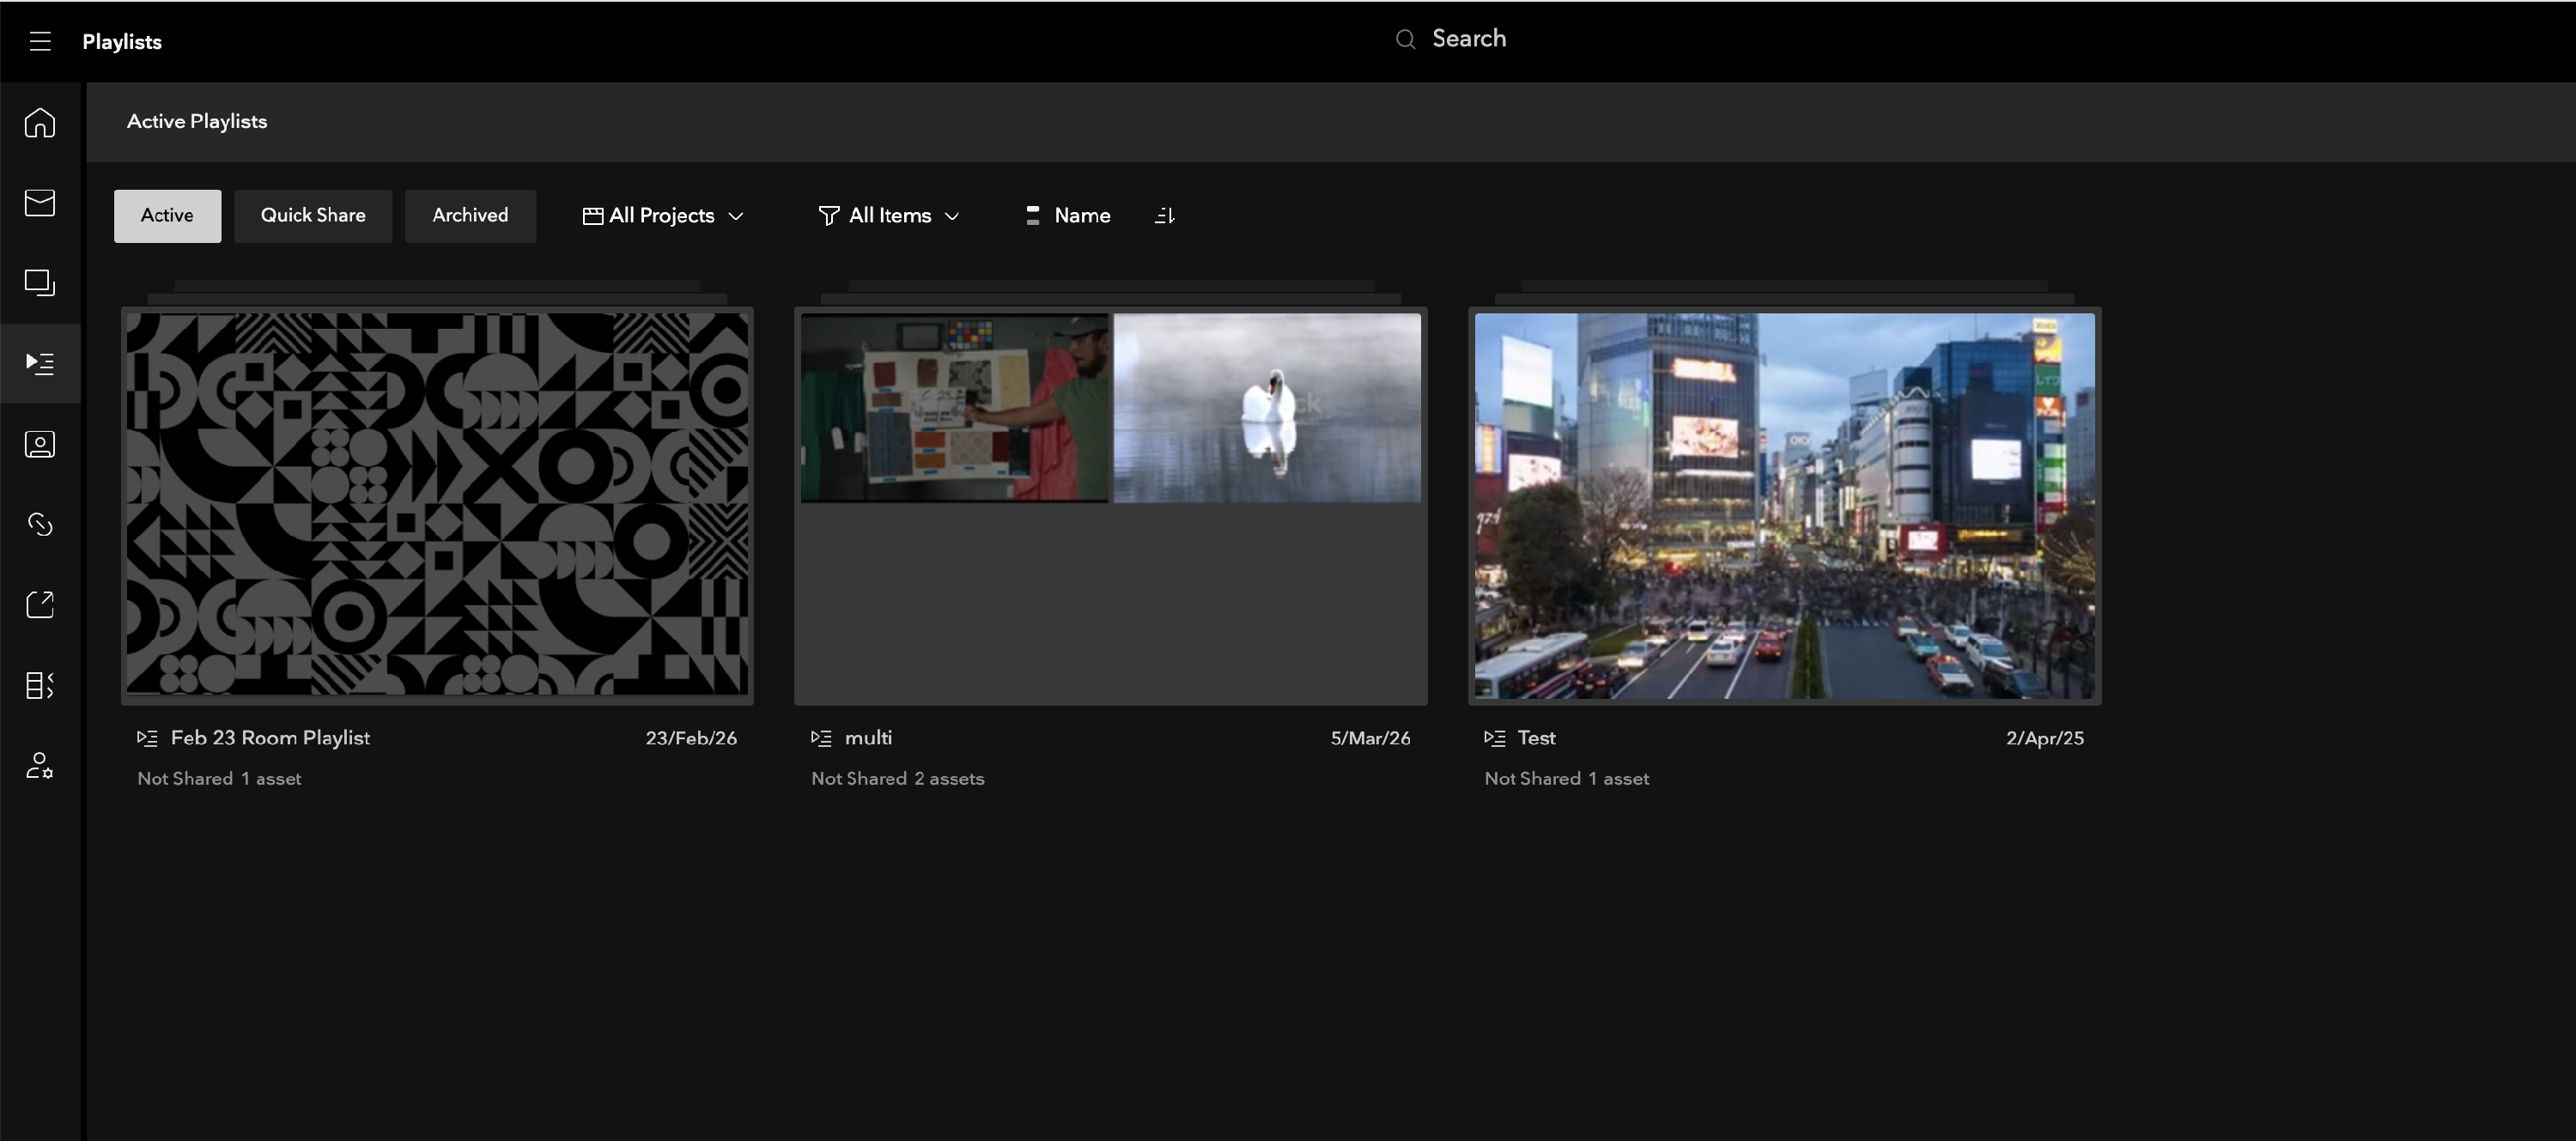Open the Playlists sidebar icon
The height and width of the screenshot is (1141, 2576).
[40, 363]
